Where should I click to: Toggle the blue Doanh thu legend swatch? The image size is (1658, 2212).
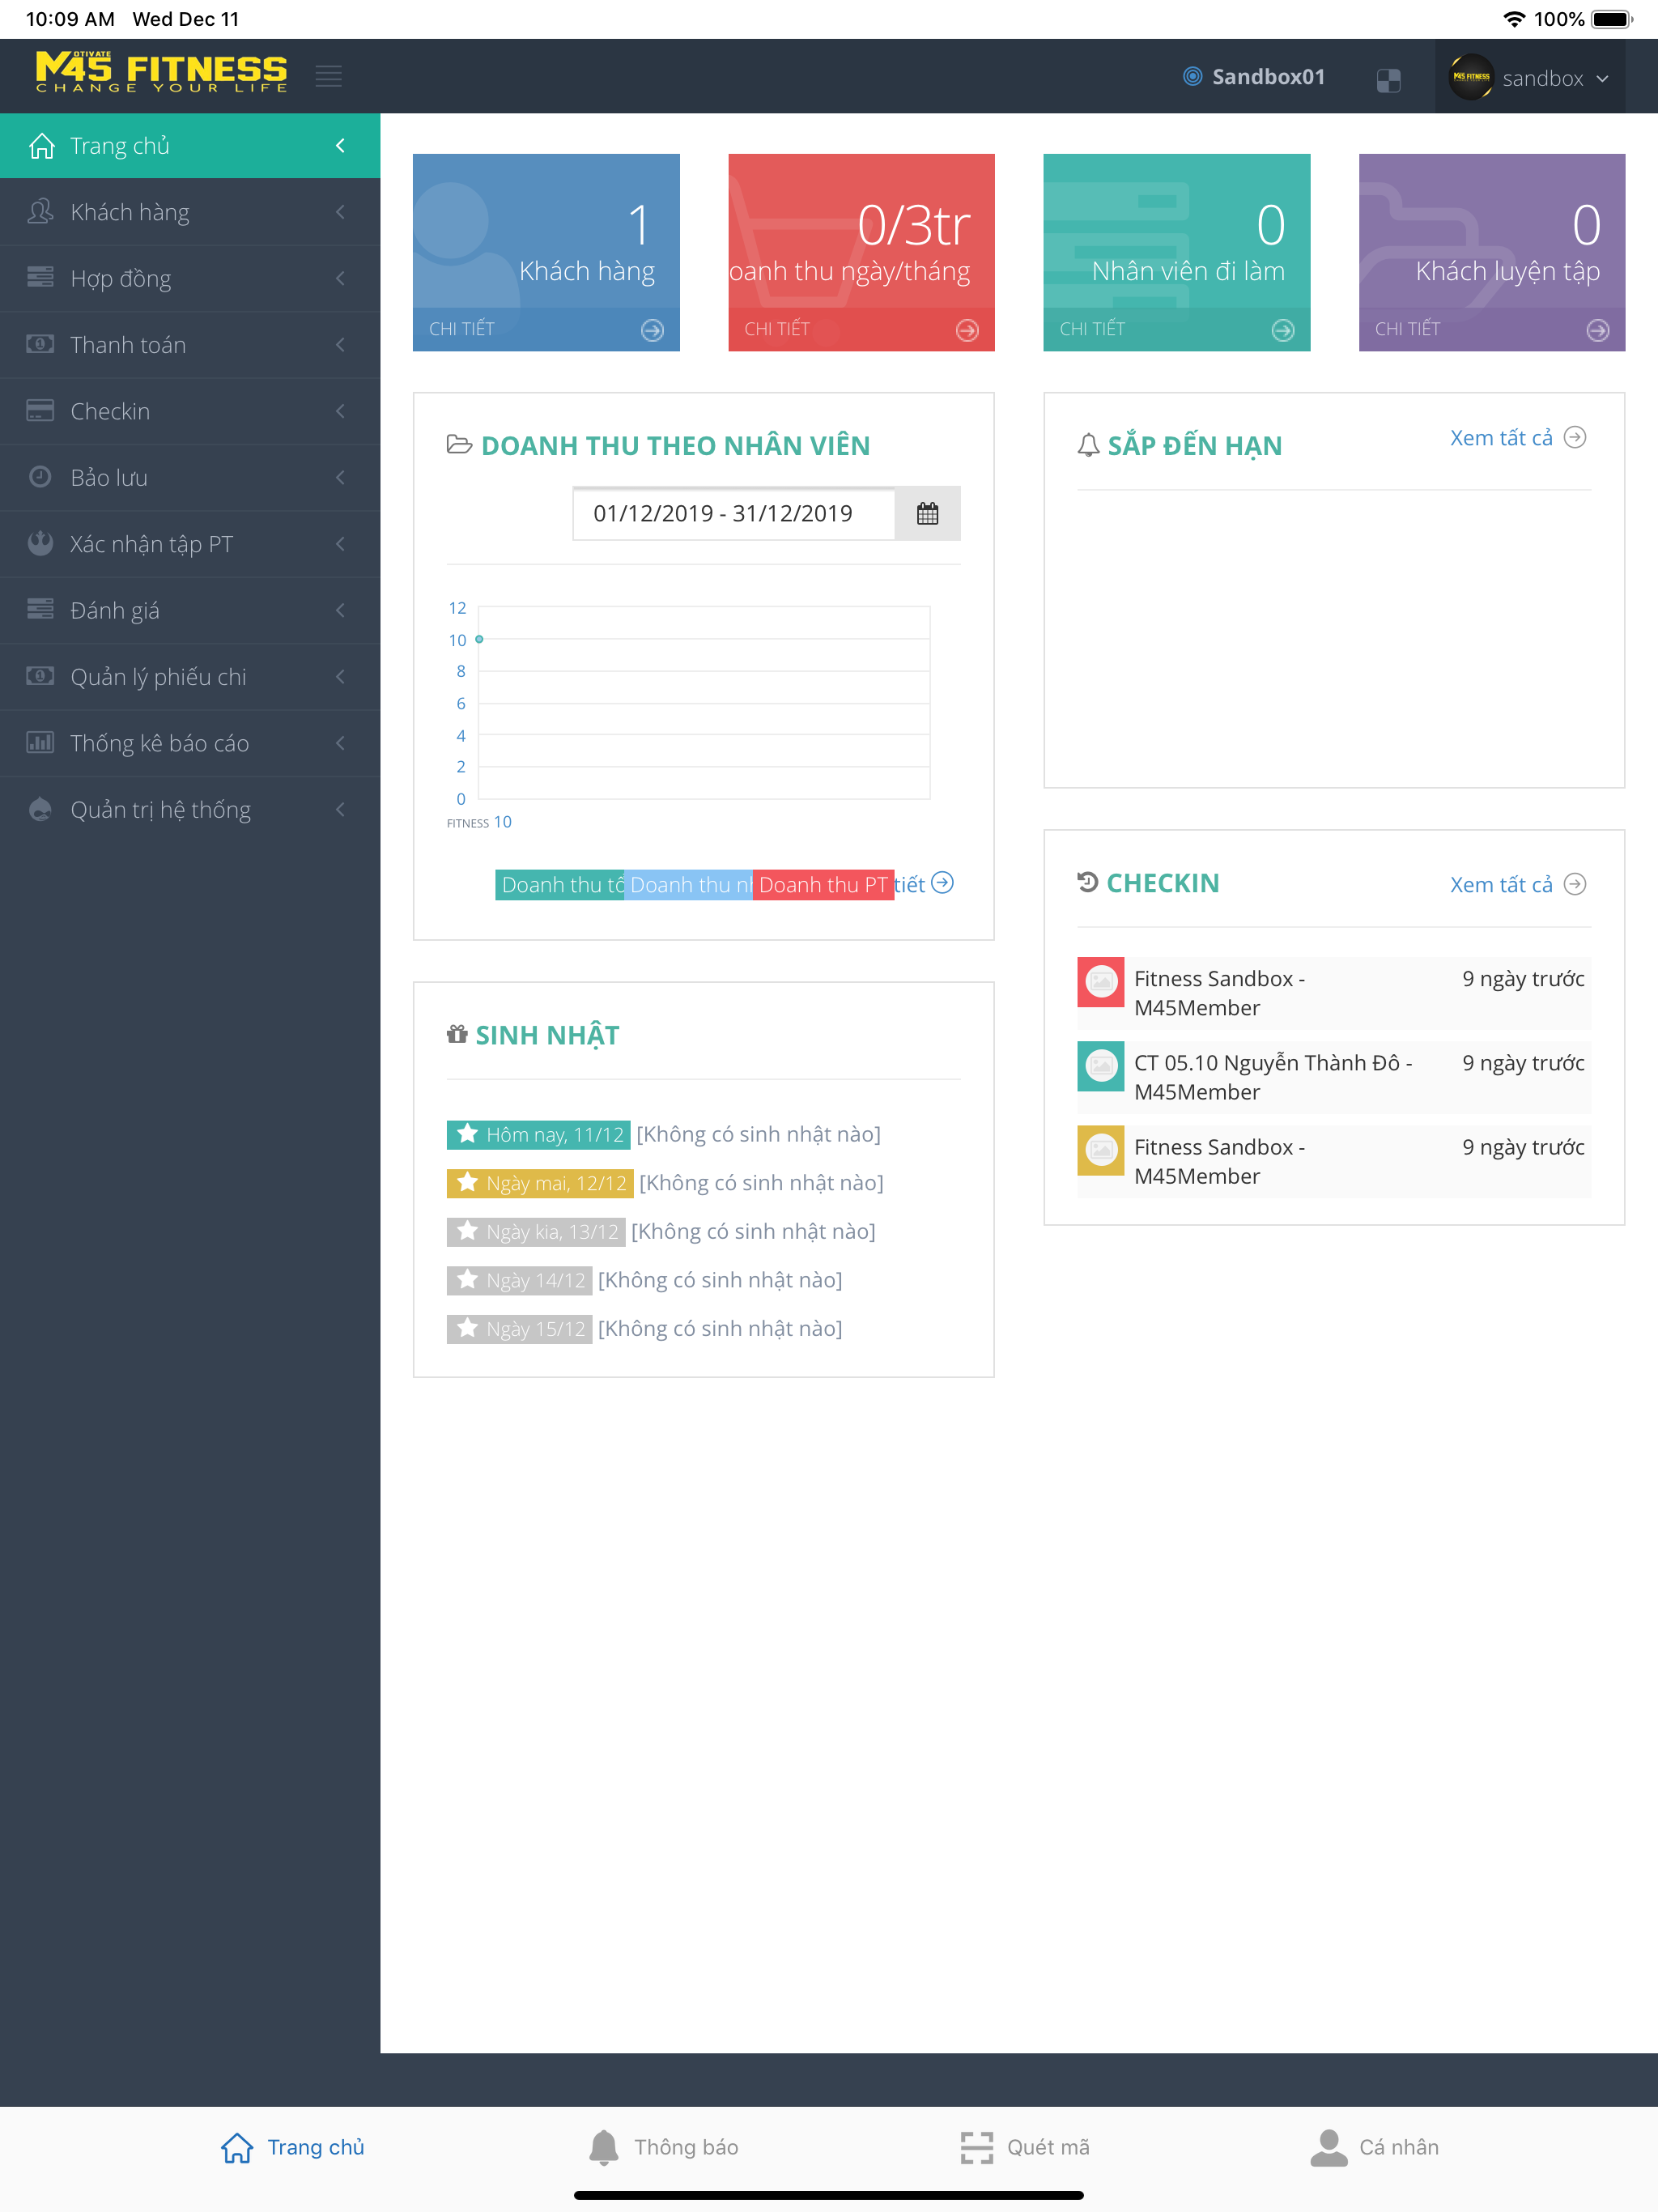click(688, 885)
